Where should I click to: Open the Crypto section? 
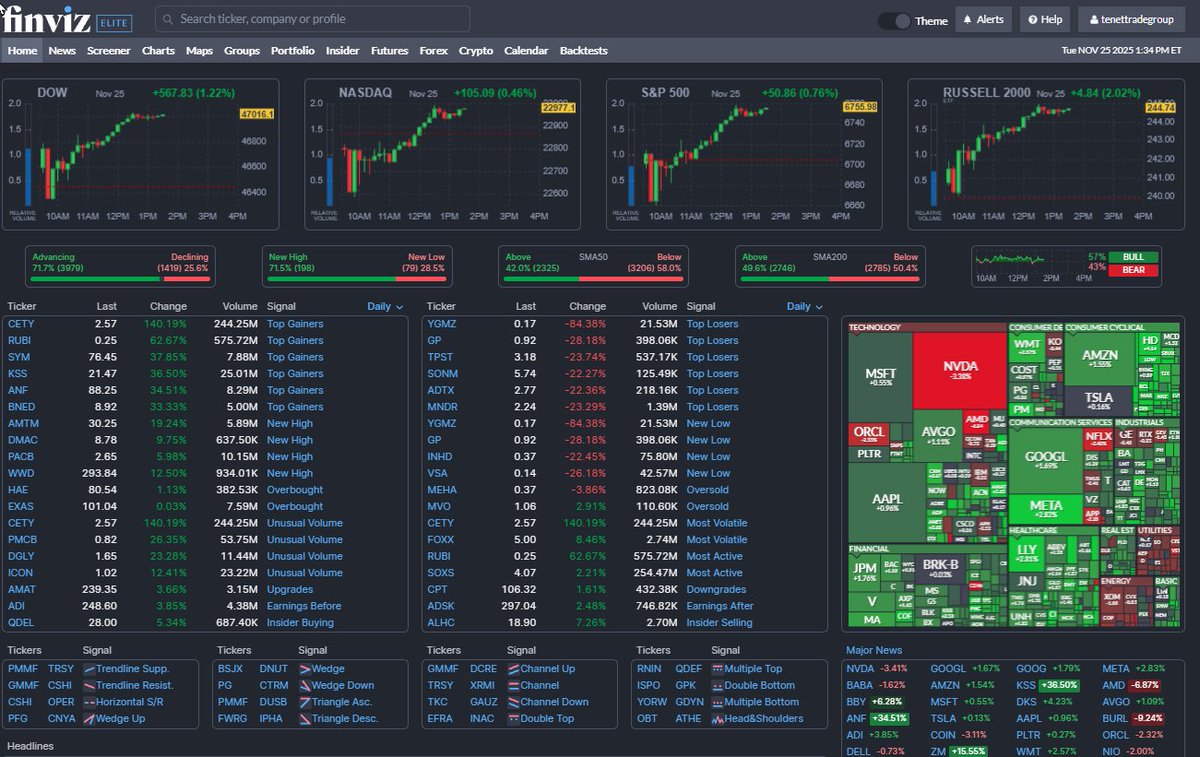[476, 50]
